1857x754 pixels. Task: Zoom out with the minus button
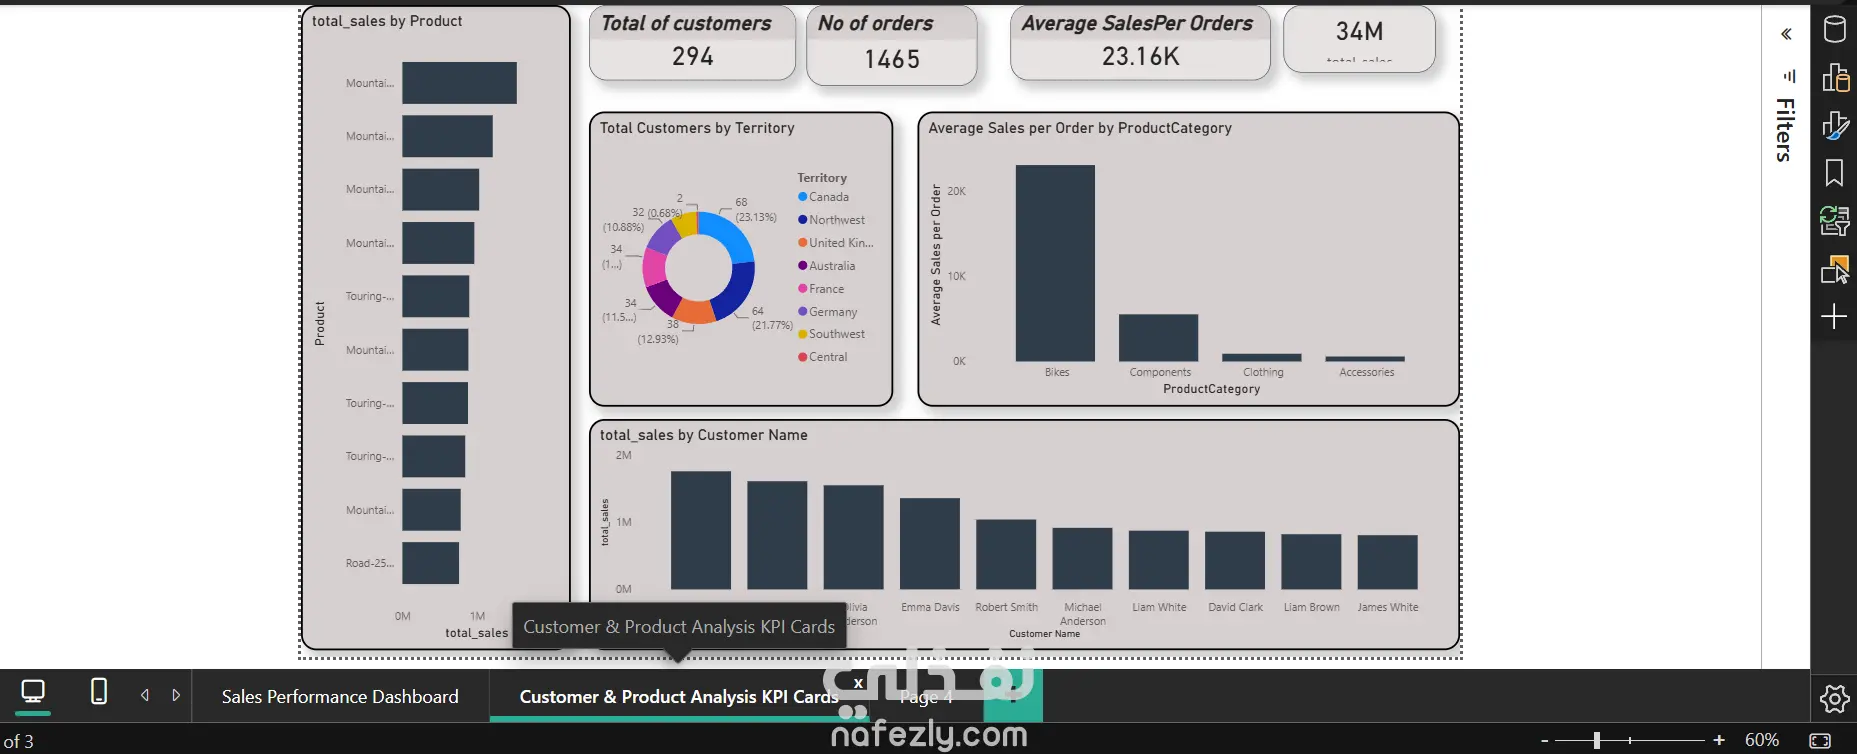(1545, 741)
